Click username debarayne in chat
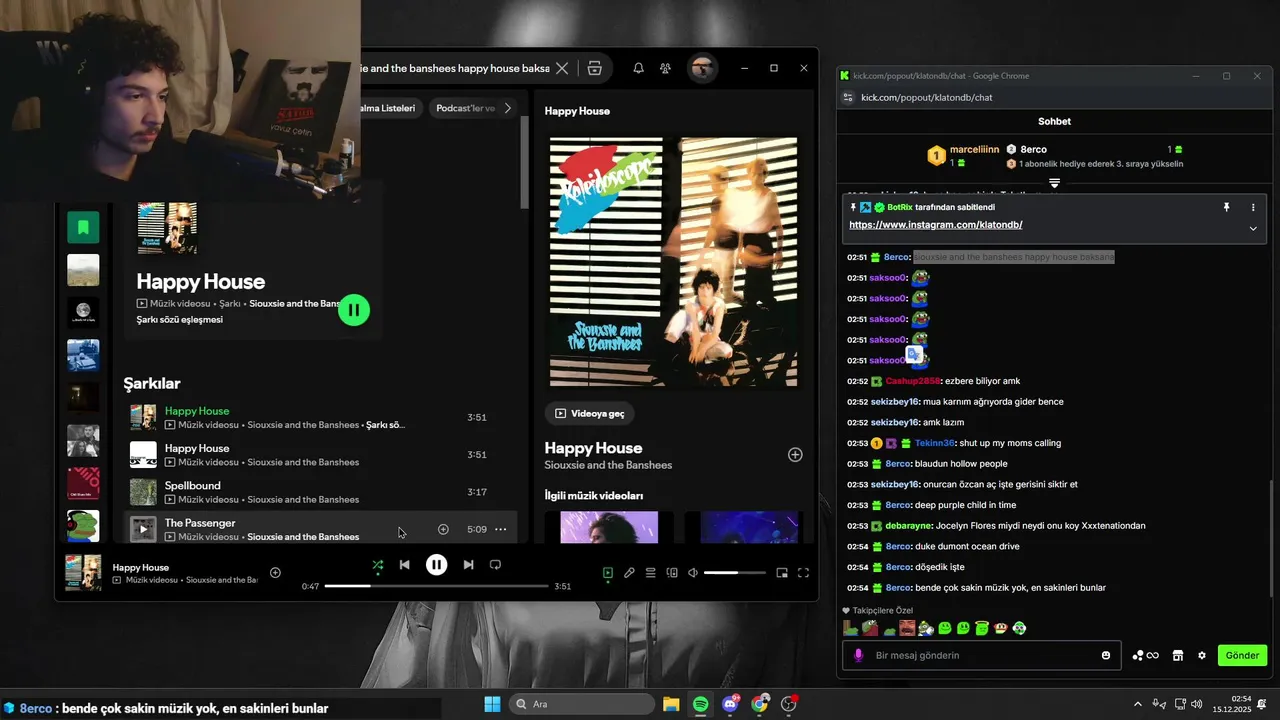Screen dimensions: 1280x720 pyautogui.click(x=909, y=526)
